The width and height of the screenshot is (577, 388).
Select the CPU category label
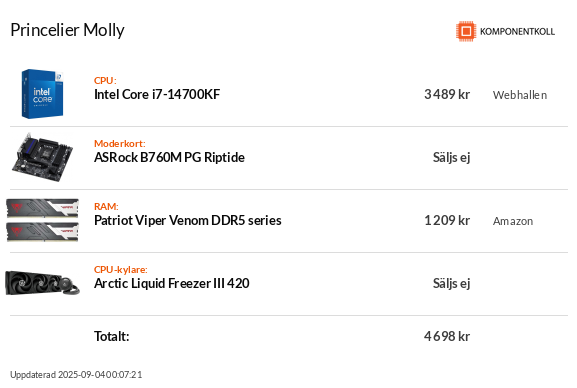[105, 80]
